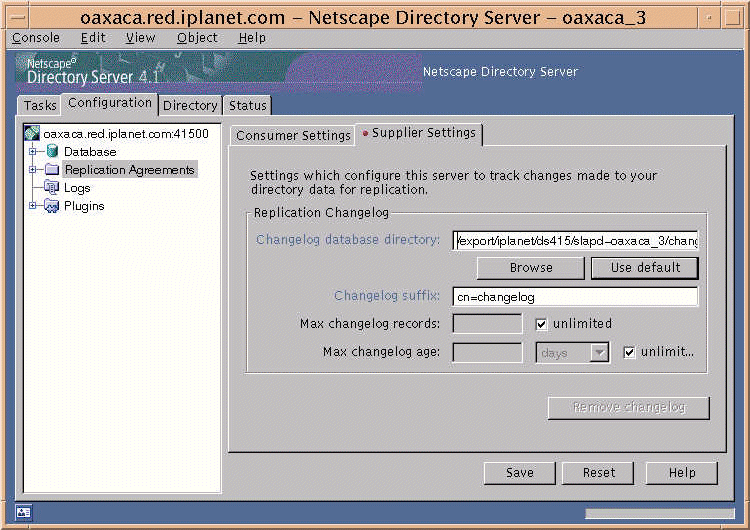This screenshot has height=530, width=750.
Task: Open the window menu button in title bar
Action: click(17, 19)
